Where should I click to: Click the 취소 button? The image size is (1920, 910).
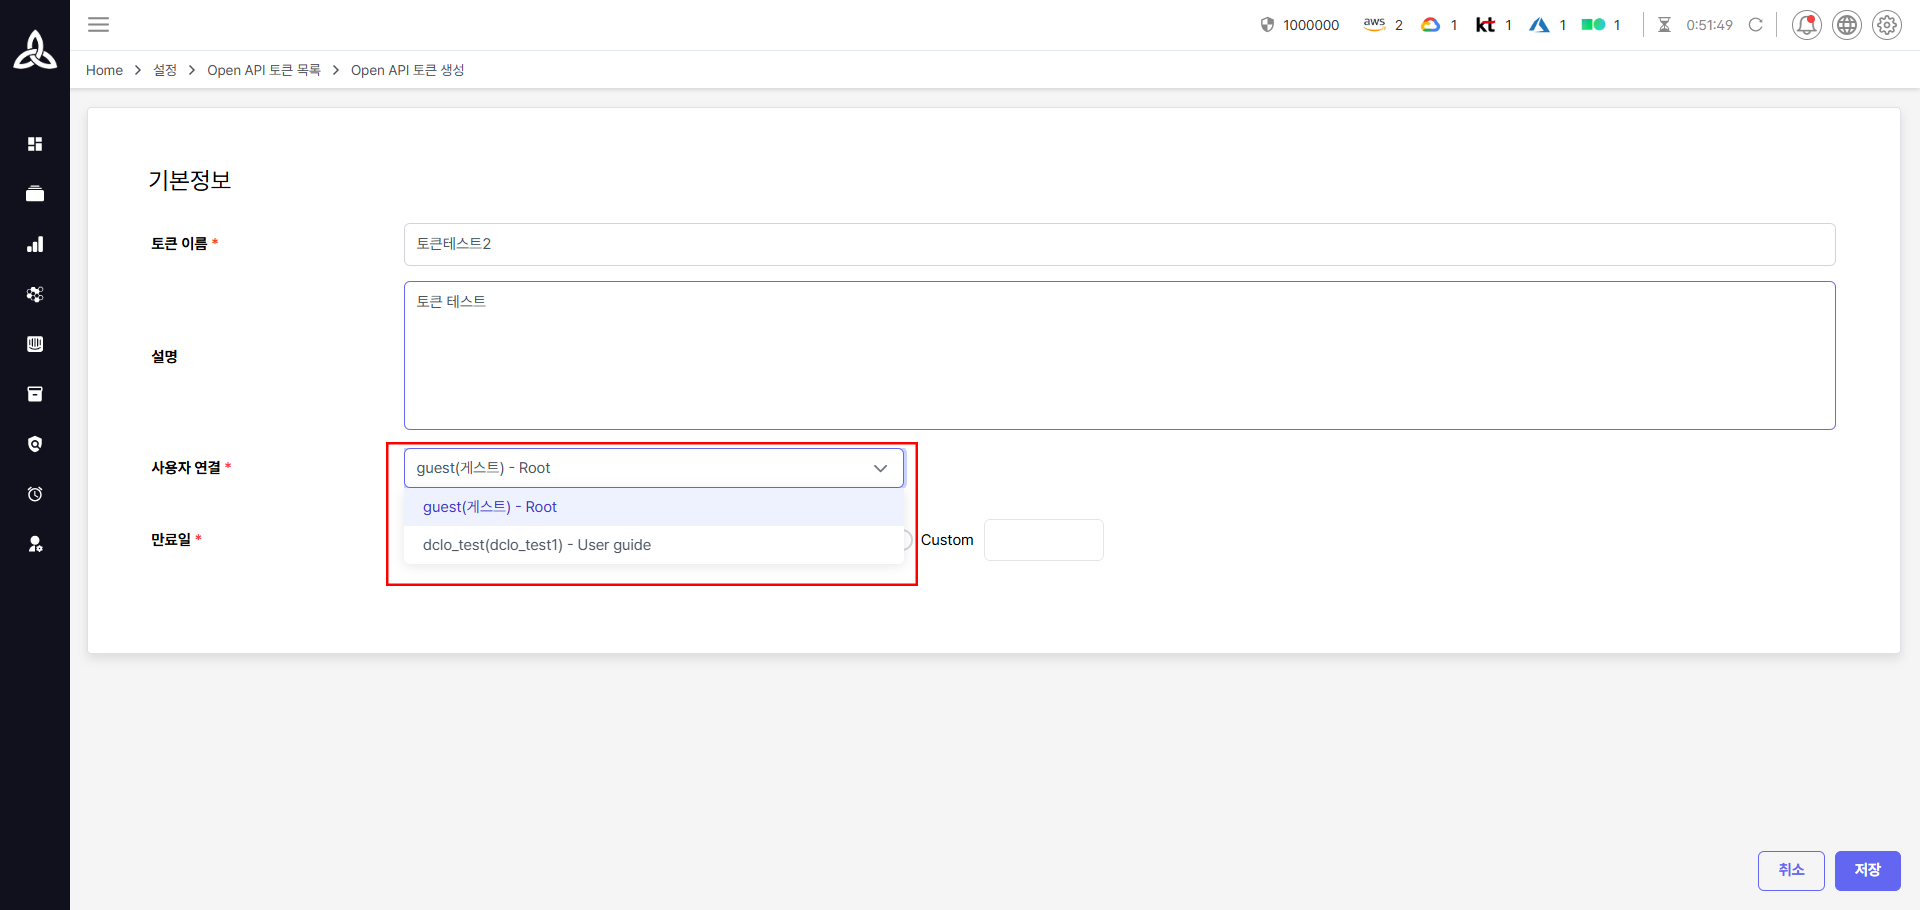click(x=1791, y=870)
